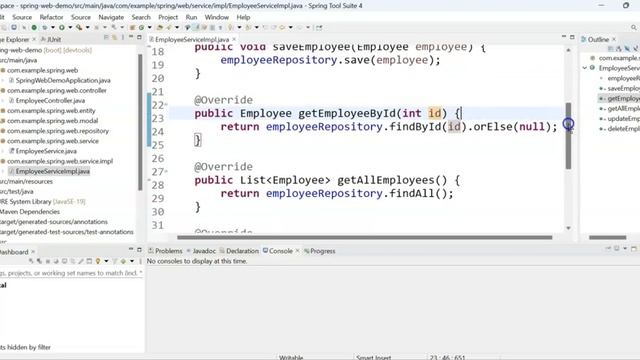
Task: Minimize the editor area
Action: (x=564, y=37)
